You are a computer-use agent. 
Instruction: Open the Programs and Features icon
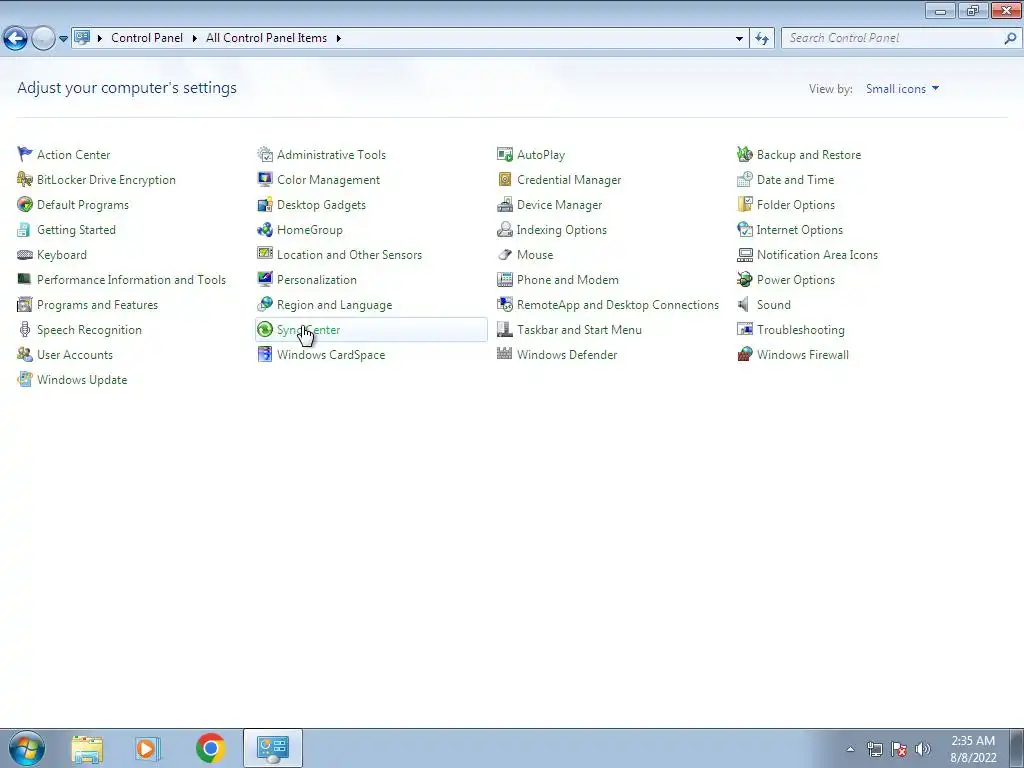pyautogui.click(x=25, y=304)
